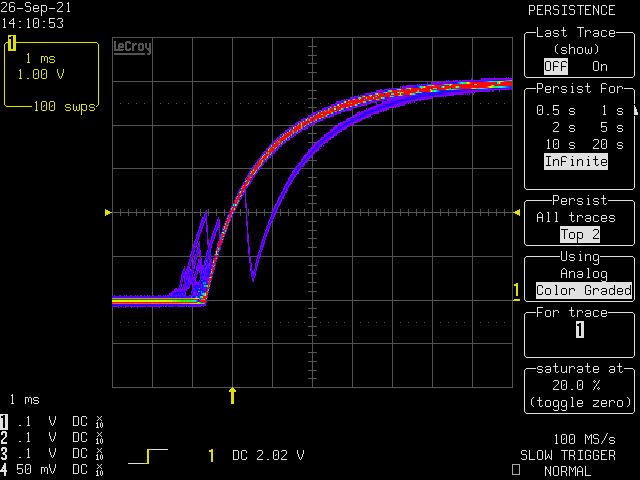Set Last Trace to On
Screen dimensions: 640x480
coord(599,66)
